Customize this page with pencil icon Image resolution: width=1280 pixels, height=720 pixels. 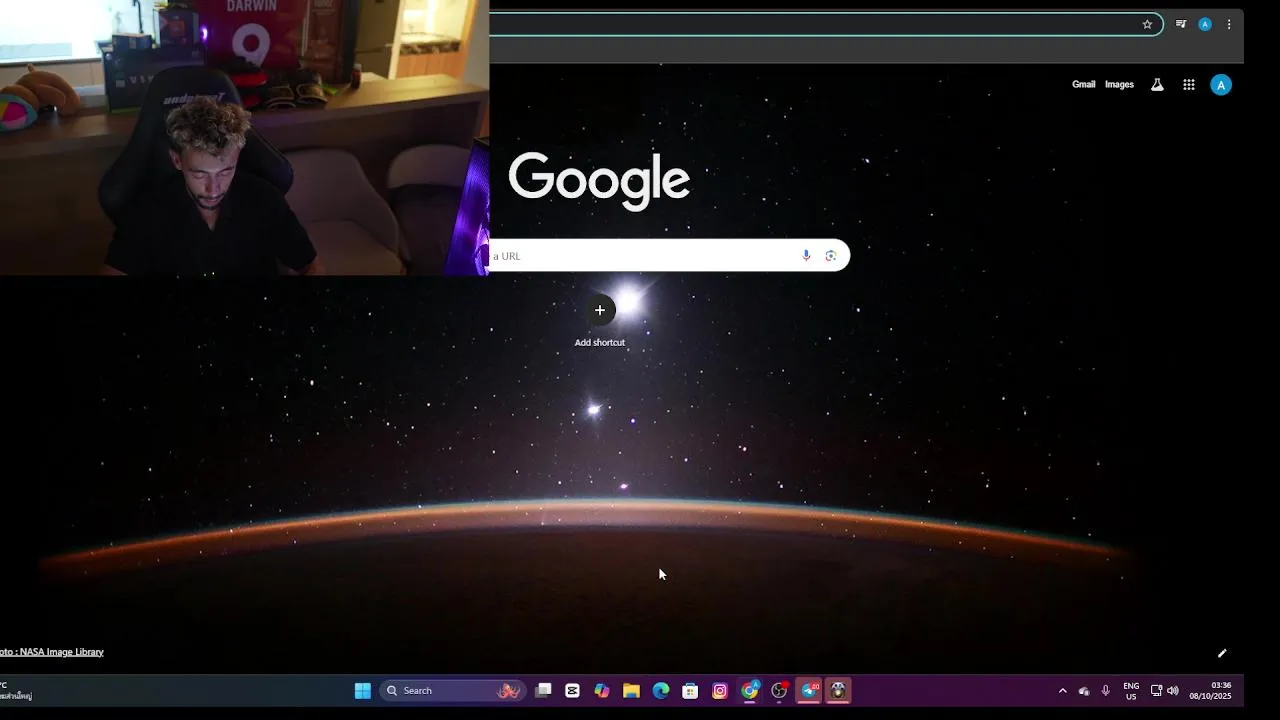click(x=1222, y=653)
